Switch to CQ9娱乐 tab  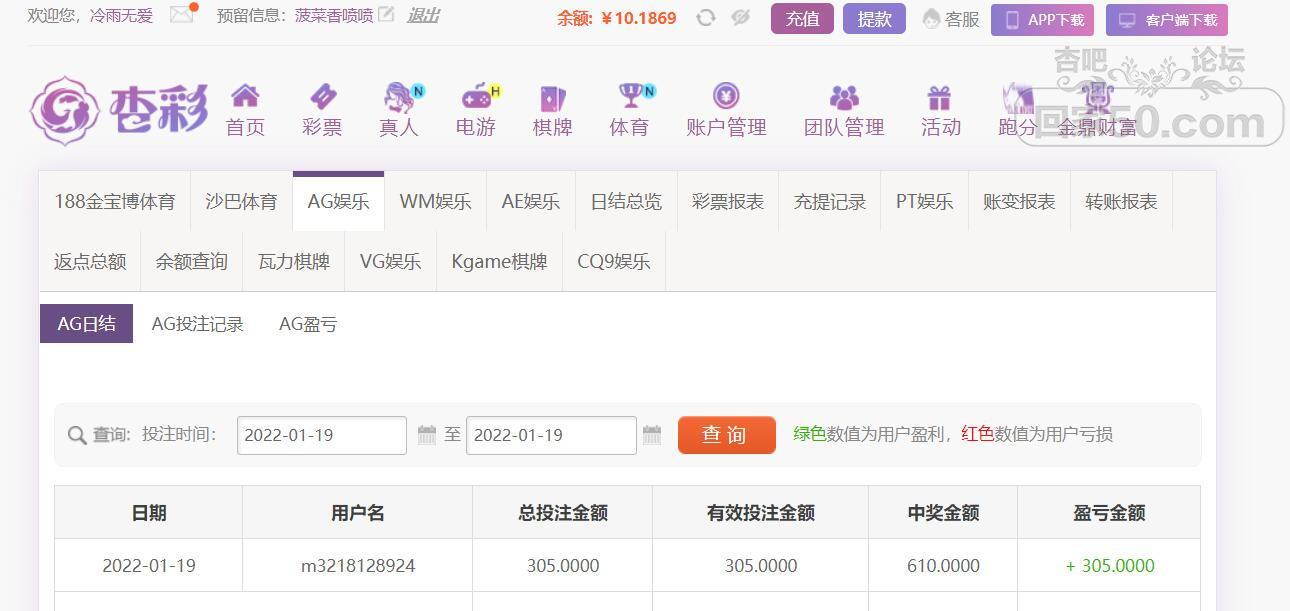click(614, 261)
